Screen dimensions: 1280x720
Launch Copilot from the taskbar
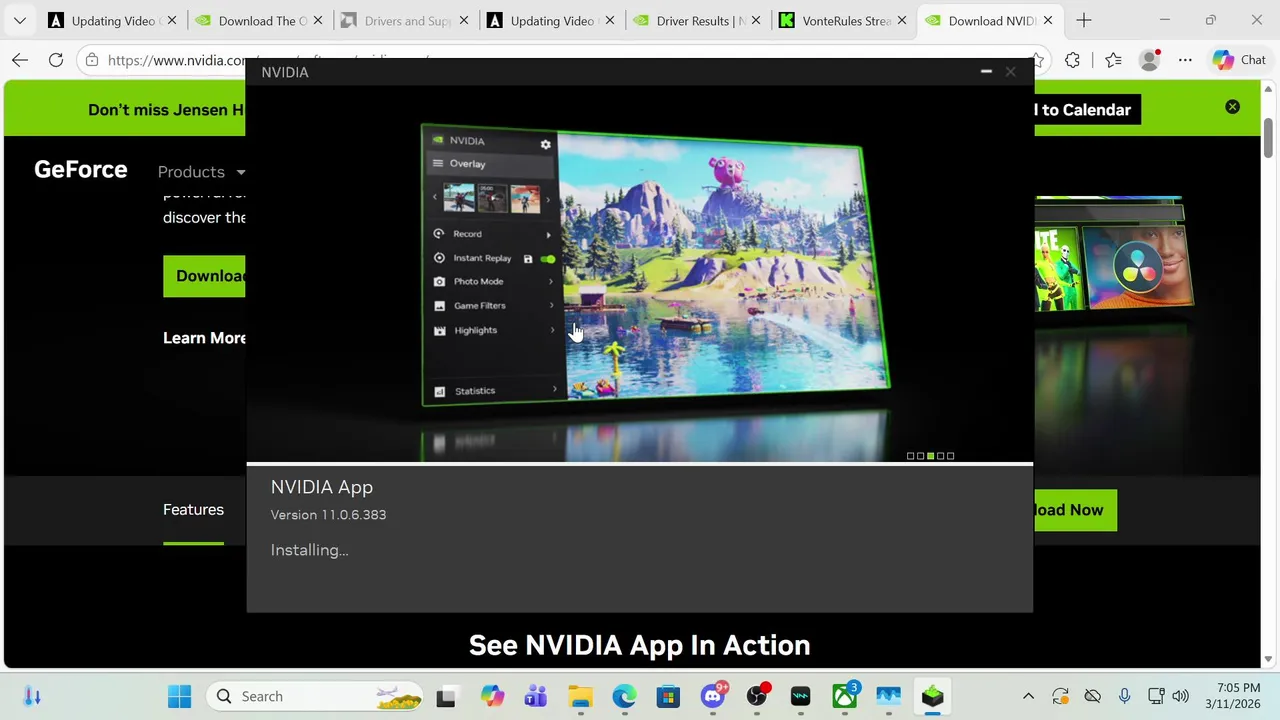(x=492, y=696)
